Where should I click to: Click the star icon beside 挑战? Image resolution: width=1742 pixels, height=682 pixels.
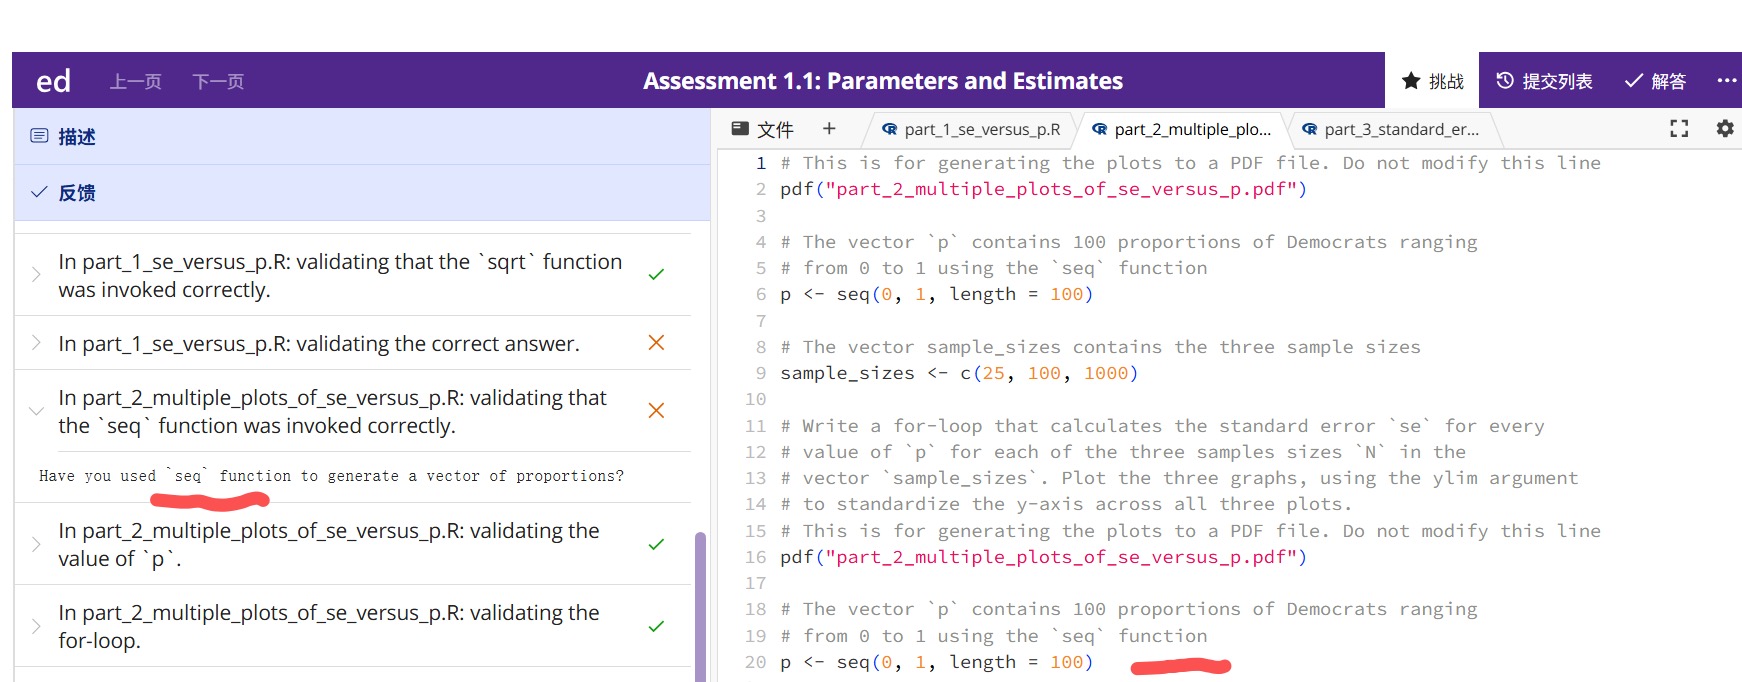point(1410,81)
